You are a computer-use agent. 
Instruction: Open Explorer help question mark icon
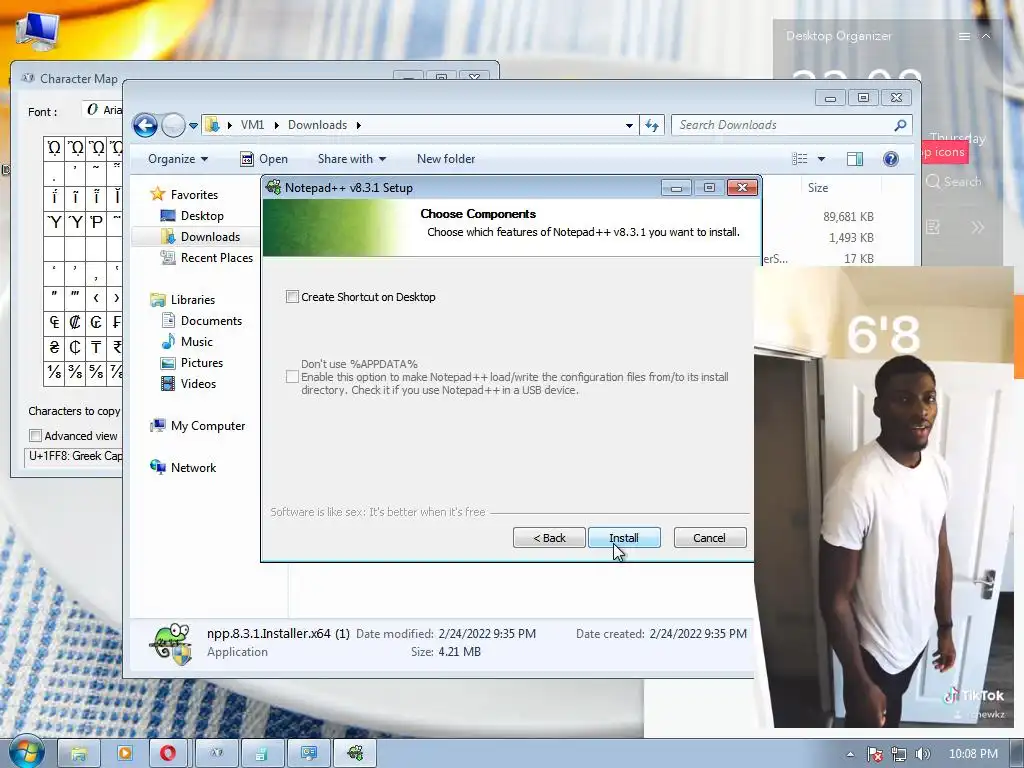(x=891, y=159)
